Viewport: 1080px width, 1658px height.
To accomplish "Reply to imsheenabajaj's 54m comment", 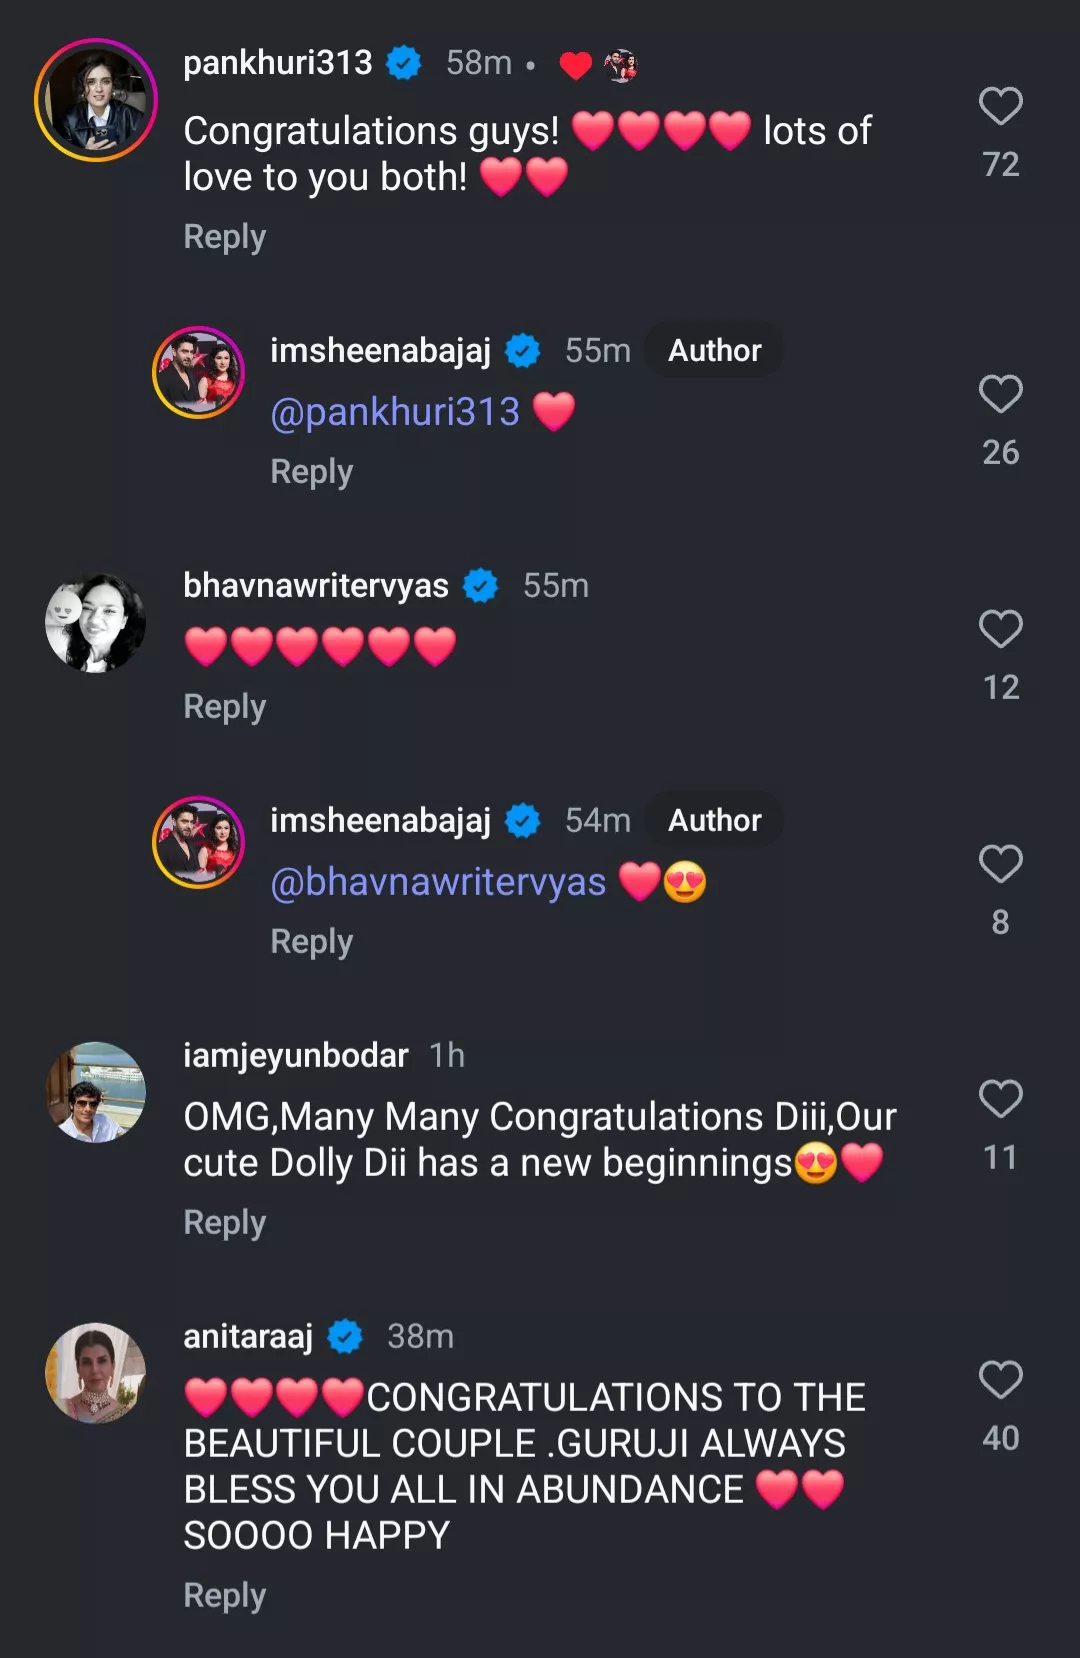I will tap(312, 942).
